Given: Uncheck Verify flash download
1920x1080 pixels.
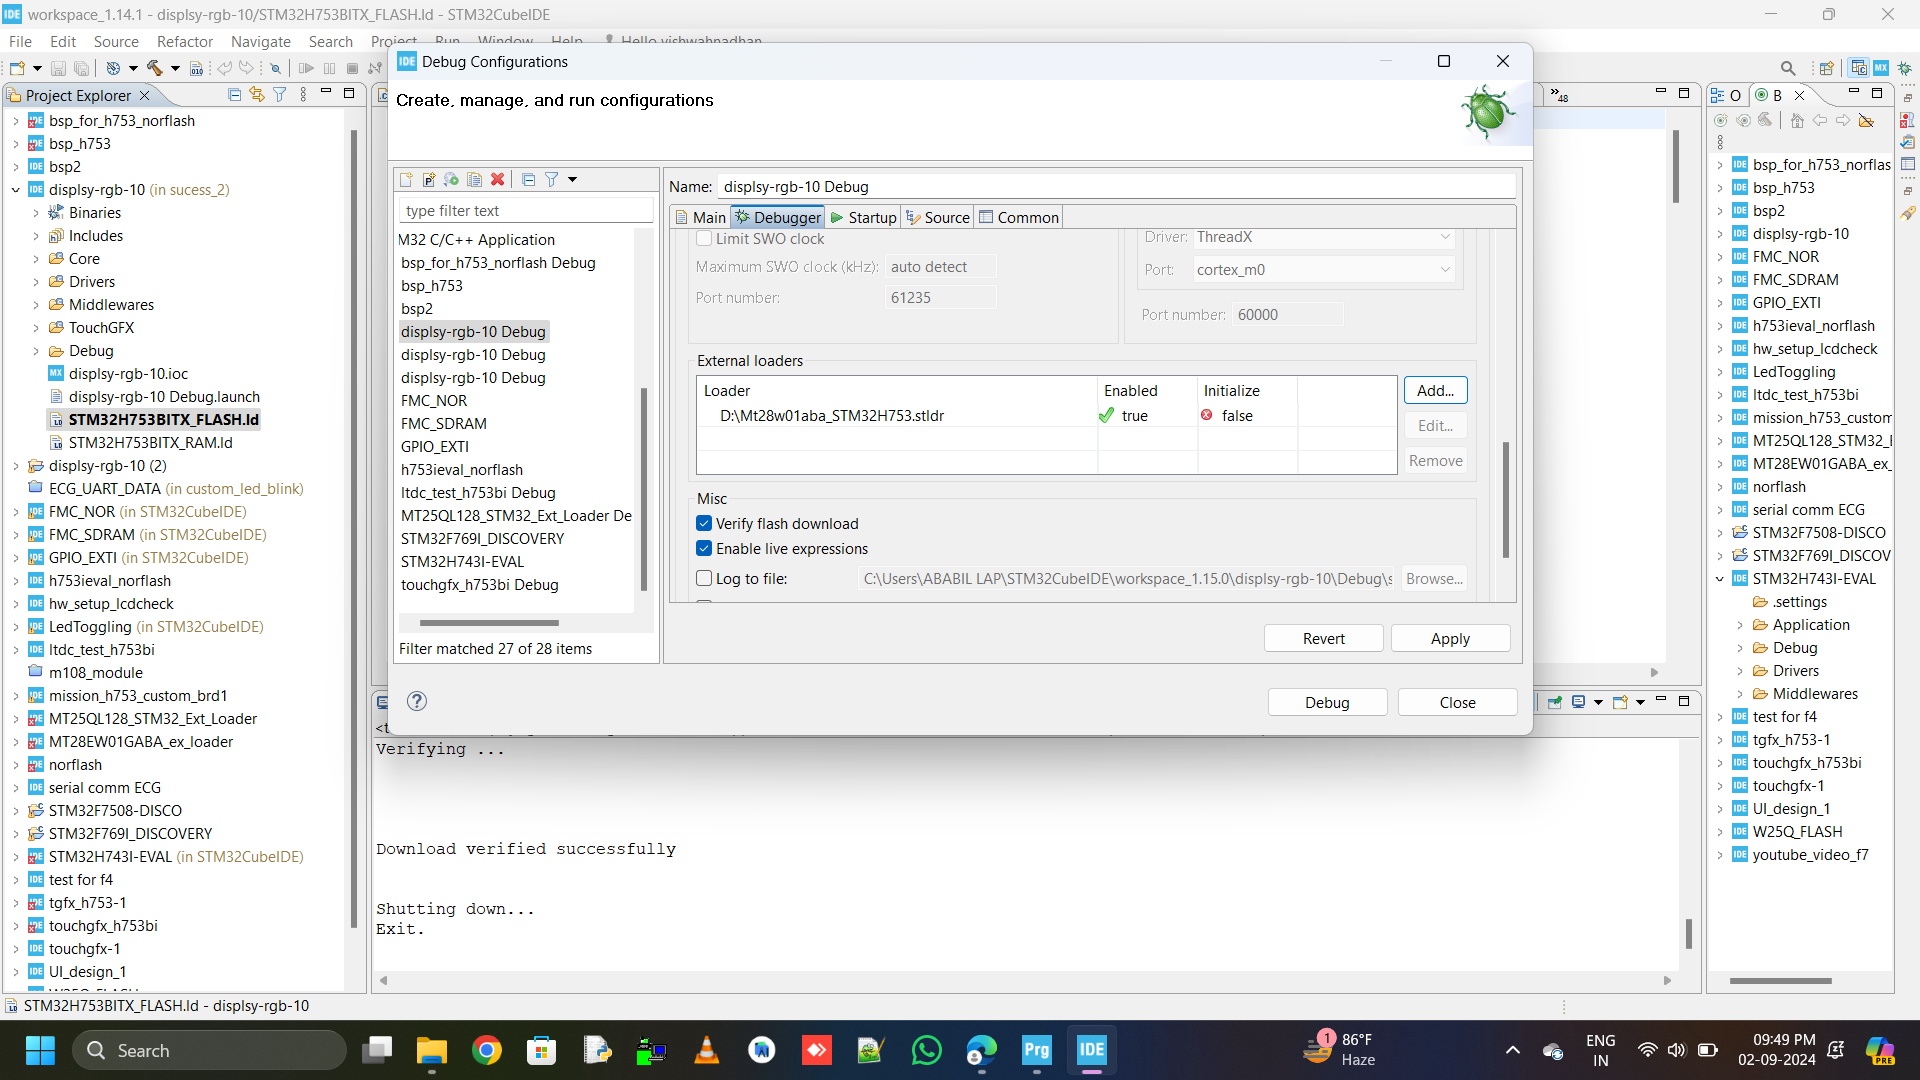Looking at the screenshot, I should tap(705, 523).
